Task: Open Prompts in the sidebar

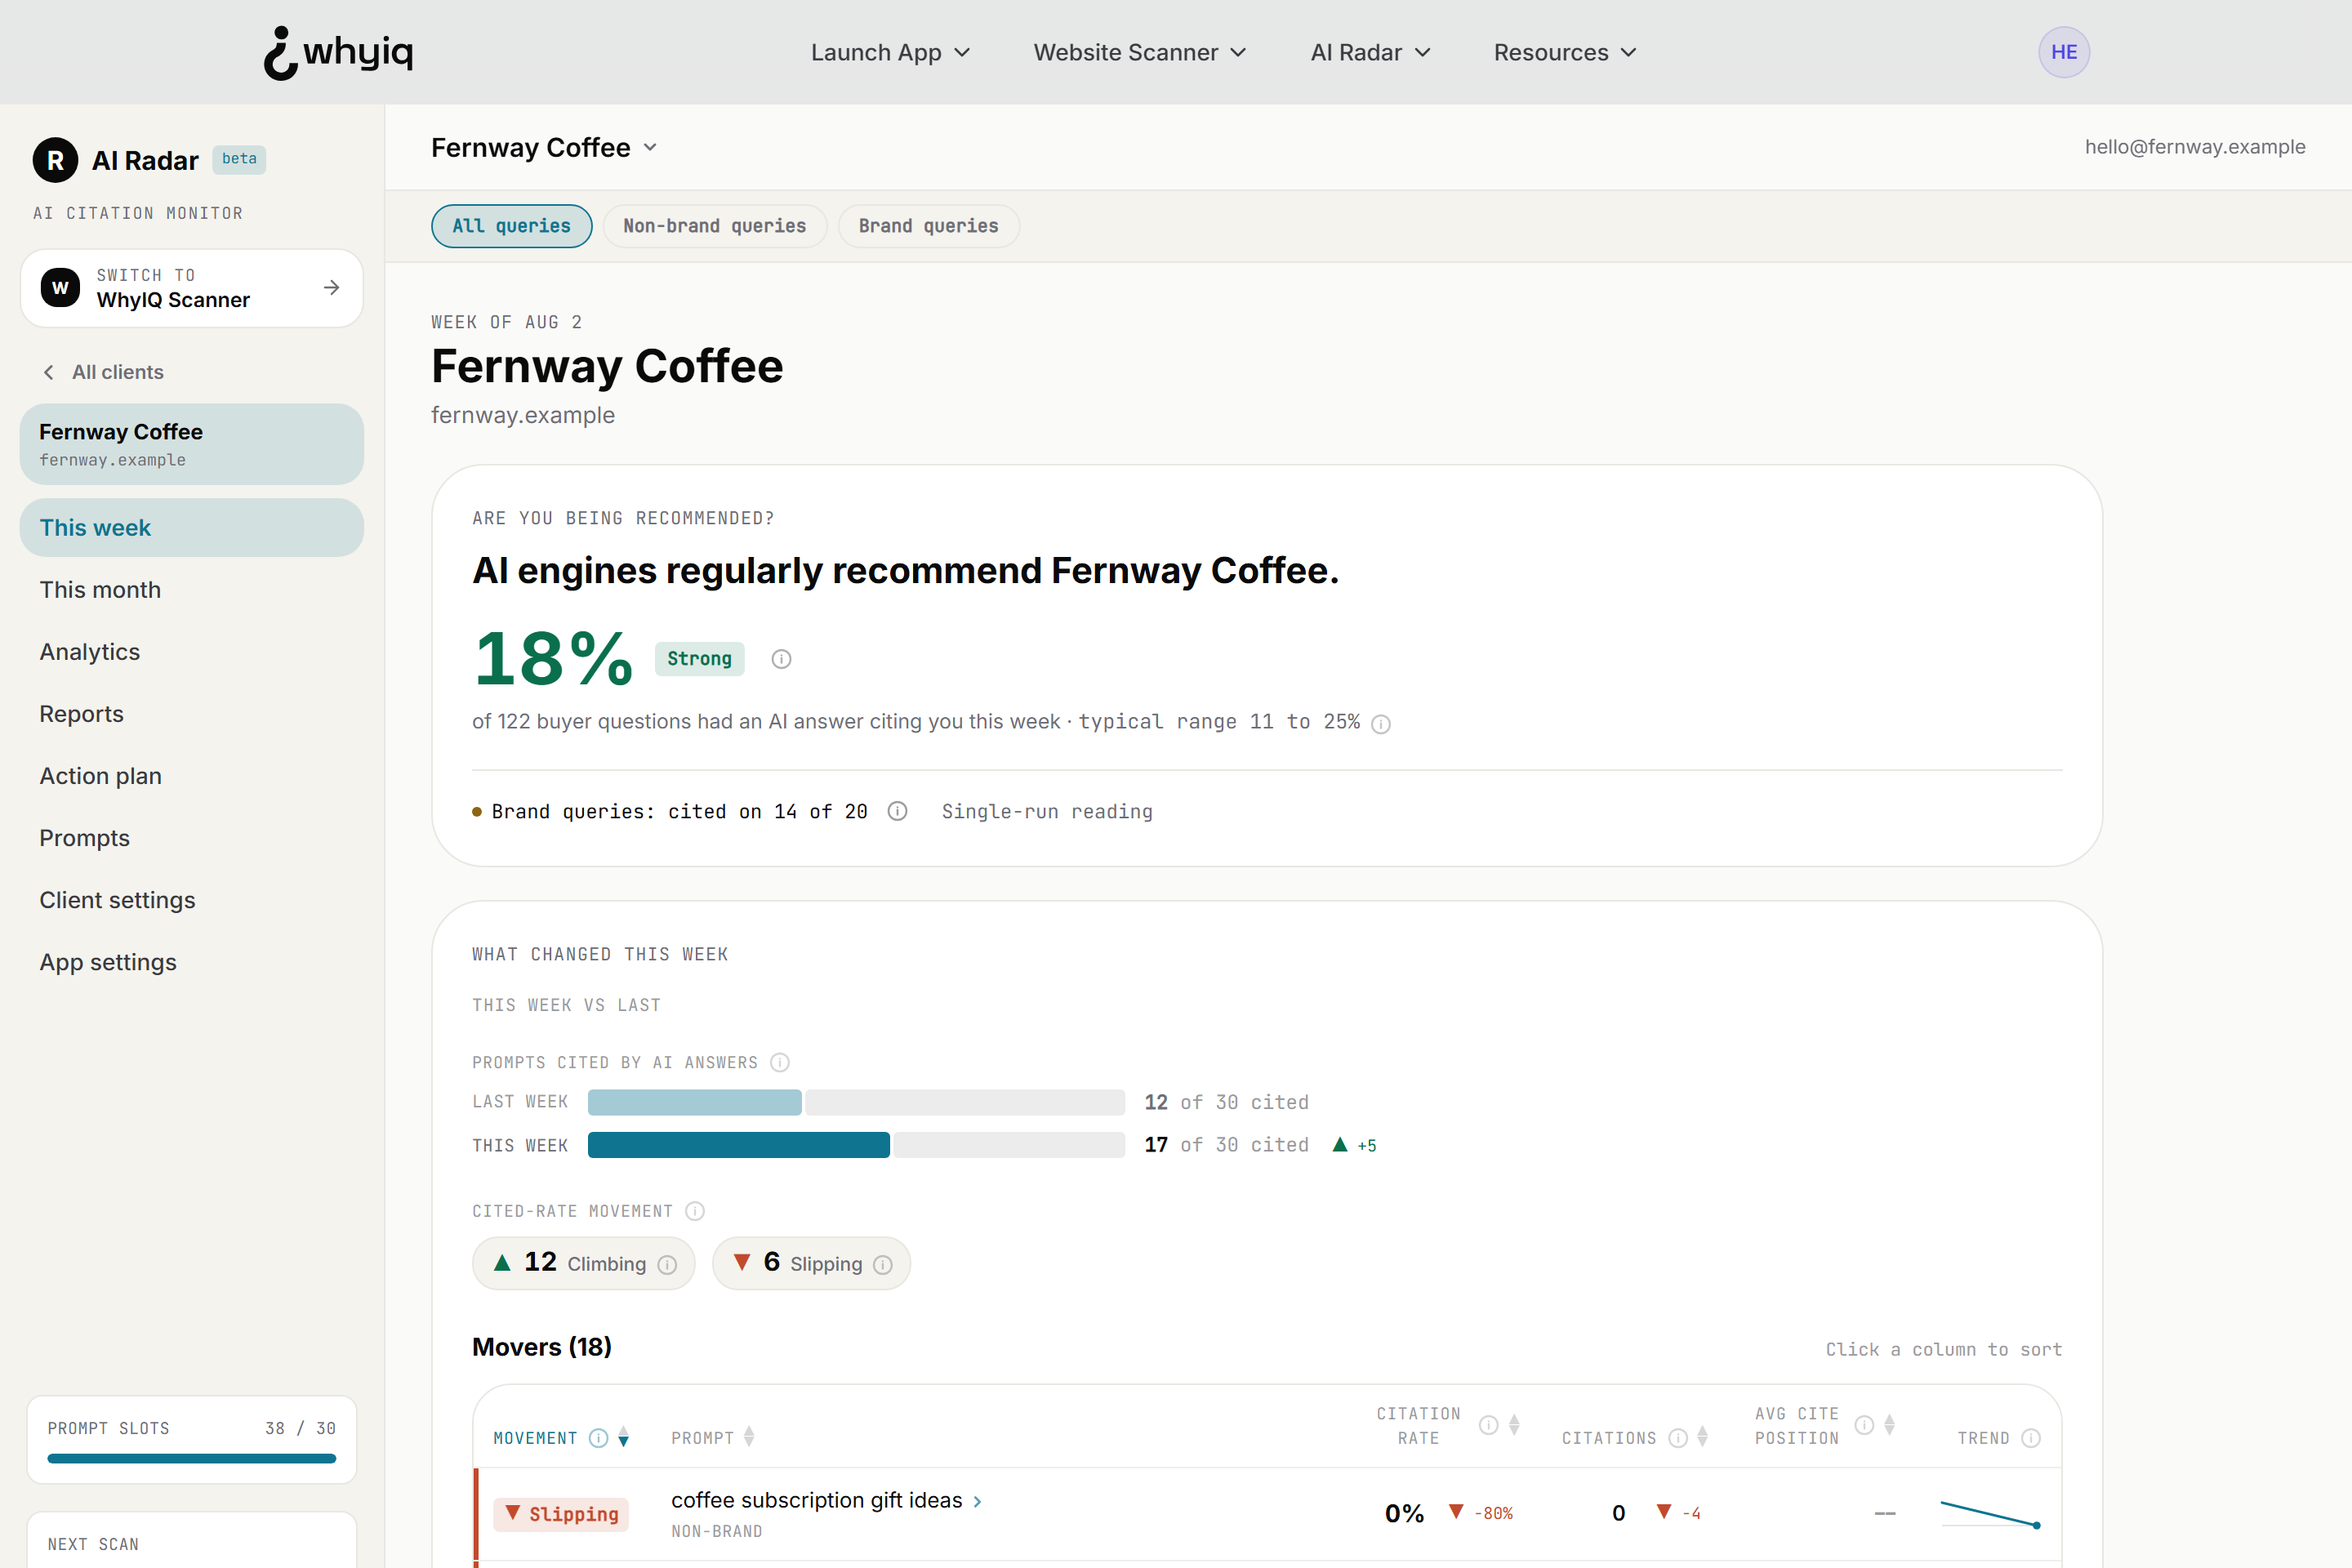Action: [191, 838]
